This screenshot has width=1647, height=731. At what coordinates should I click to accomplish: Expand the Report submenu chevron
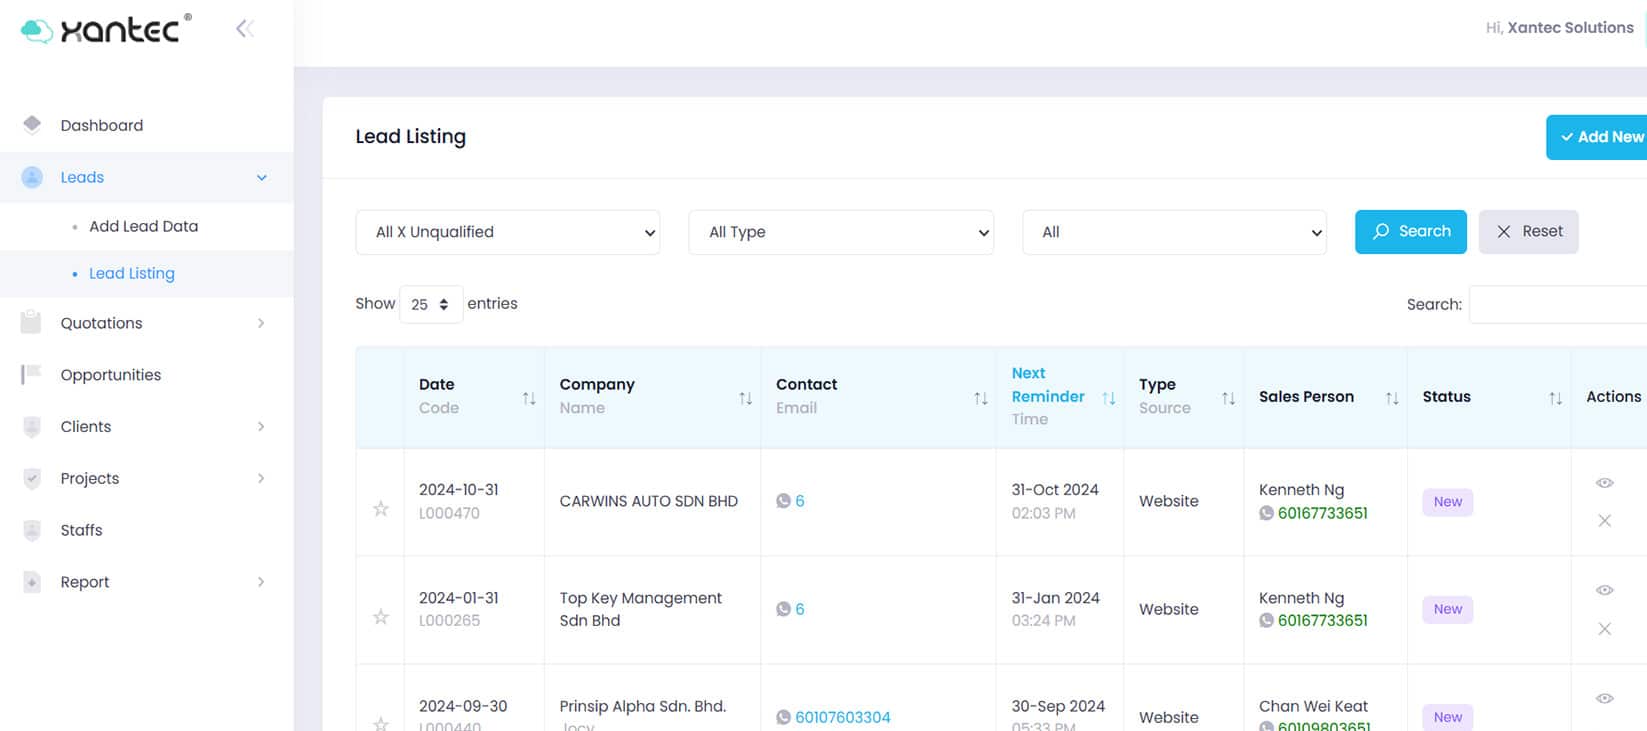tap(261, 582)
